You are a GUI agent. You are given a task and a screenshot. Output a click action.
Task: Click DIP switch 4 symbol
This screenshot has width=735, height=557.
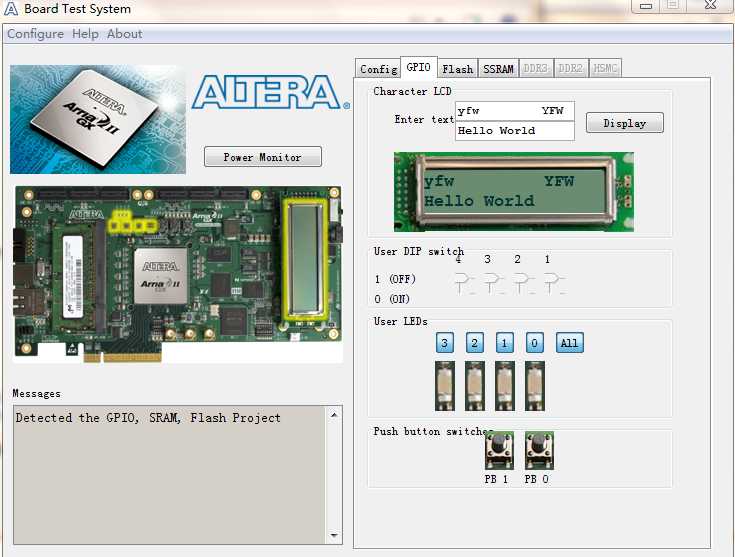(464, 283)
